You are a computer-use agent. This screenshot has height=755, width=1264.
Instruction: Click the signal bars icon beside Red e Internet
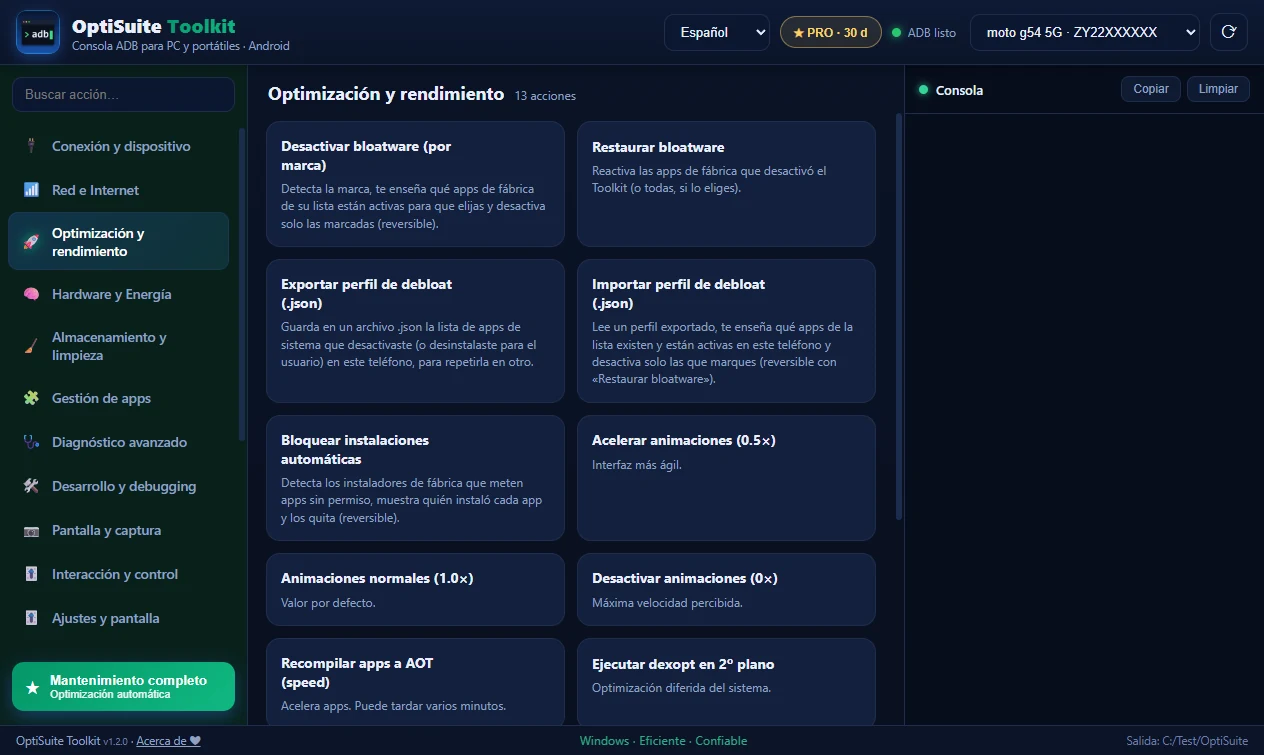[x=31, y=190]
